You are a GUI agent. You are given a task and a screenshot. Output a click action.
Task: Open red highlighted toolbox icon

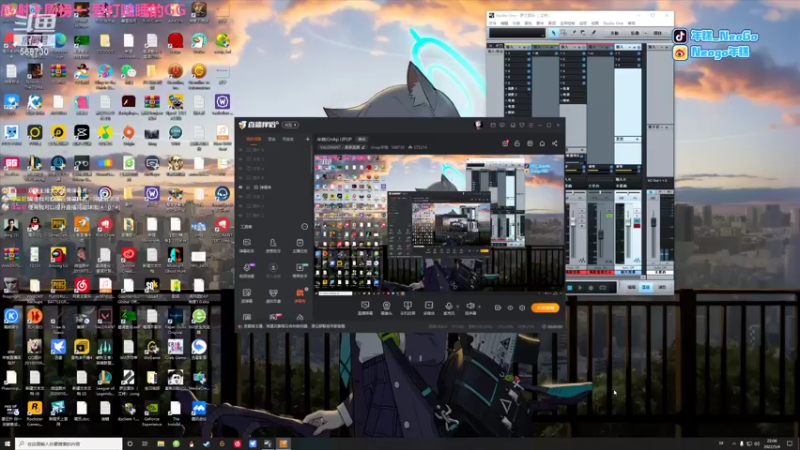[300, 293]
